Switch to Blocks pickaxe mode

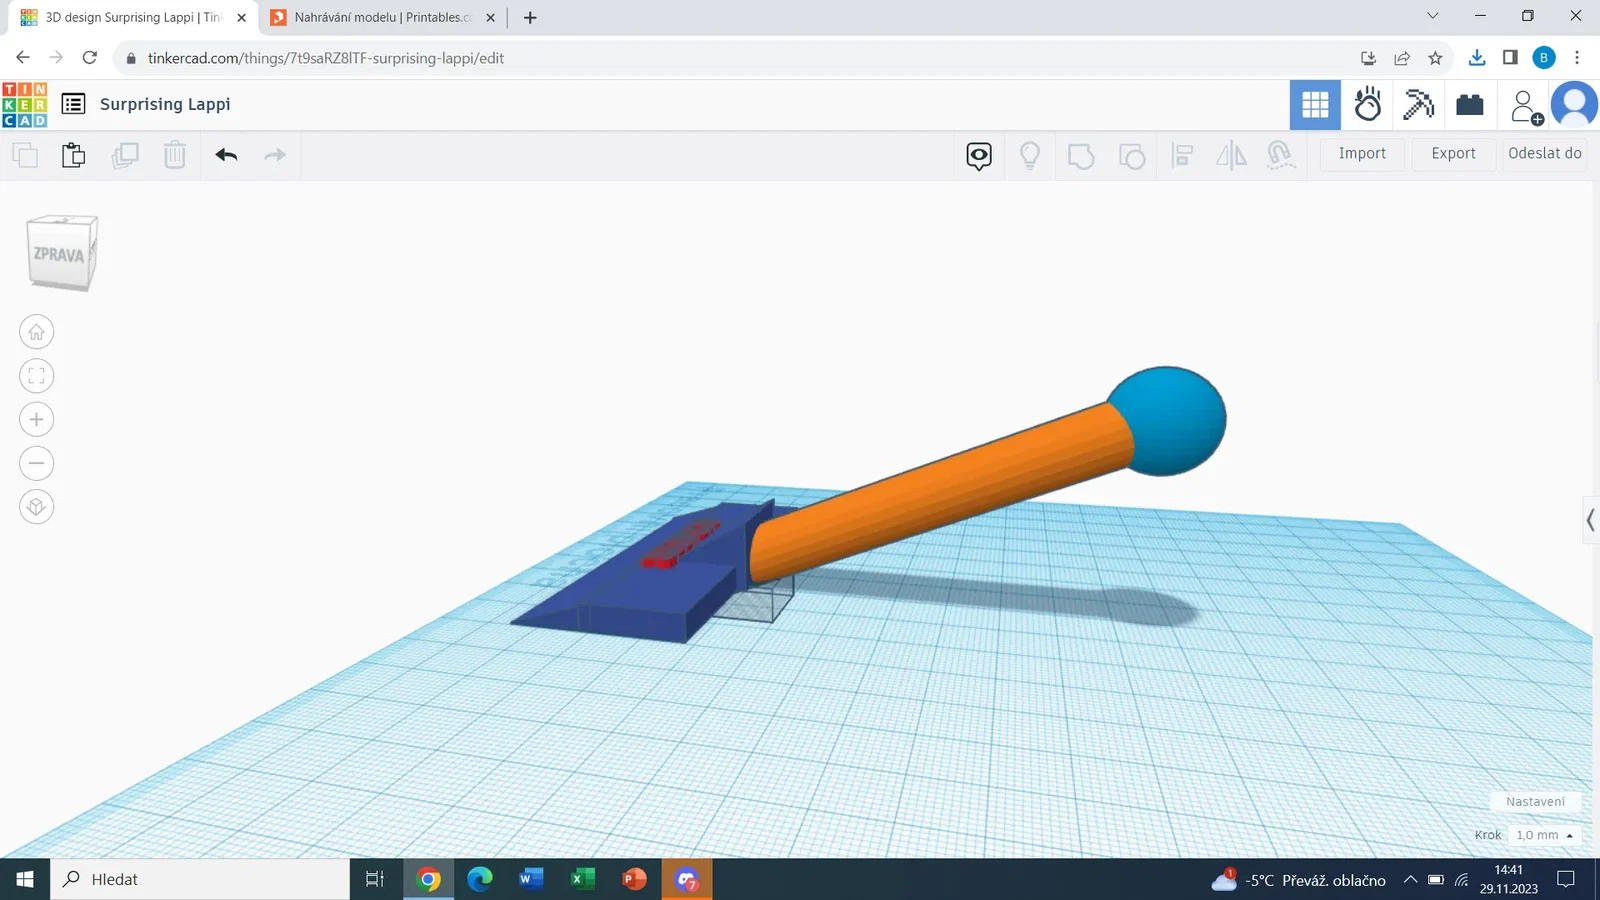pos(1419,104)
